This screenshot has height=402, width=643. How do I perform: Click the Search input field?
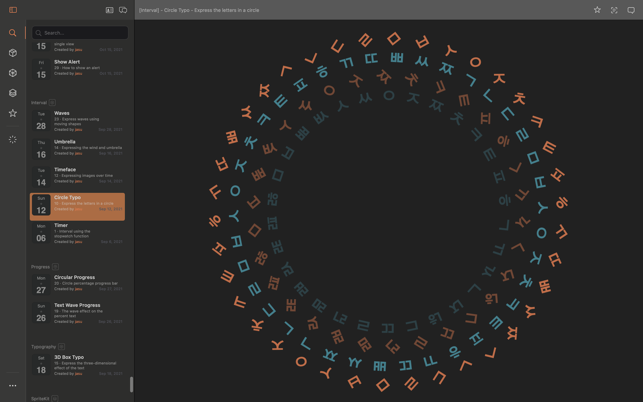[x=82, y=33]
